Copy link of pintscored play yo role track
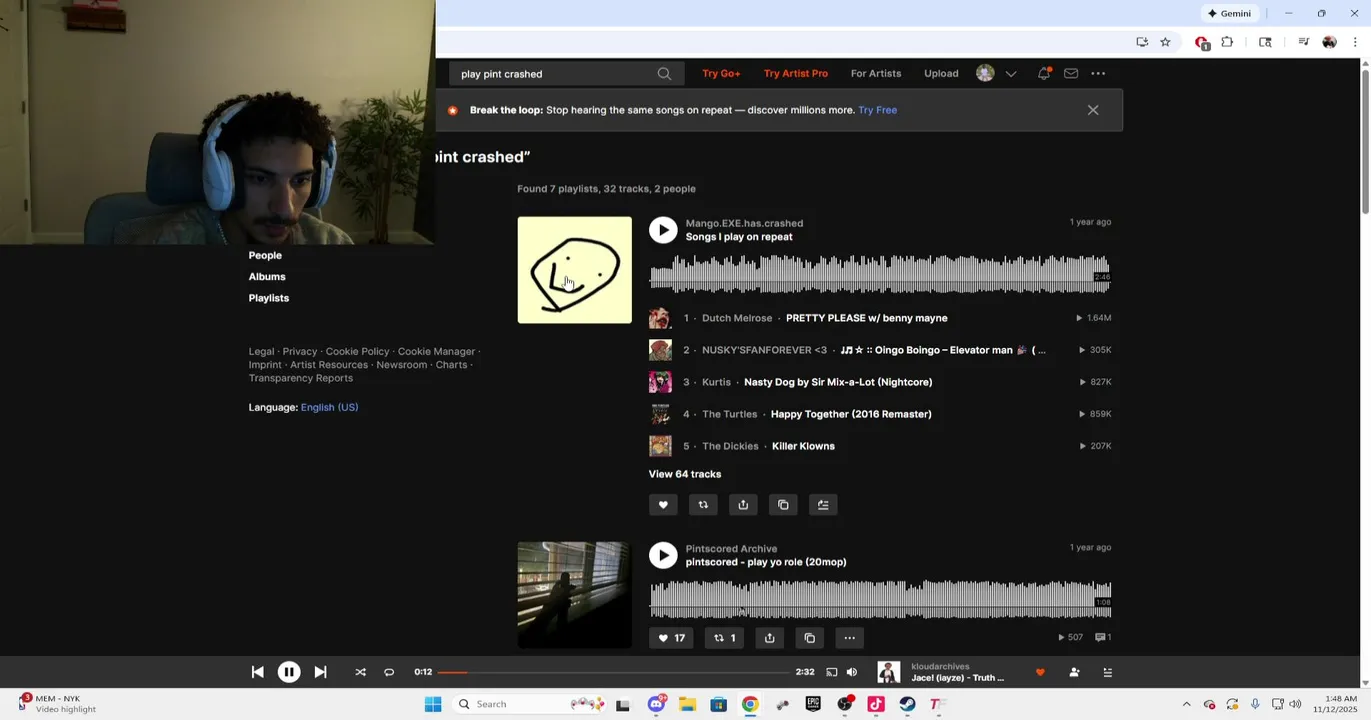 [x=809, y=638]
